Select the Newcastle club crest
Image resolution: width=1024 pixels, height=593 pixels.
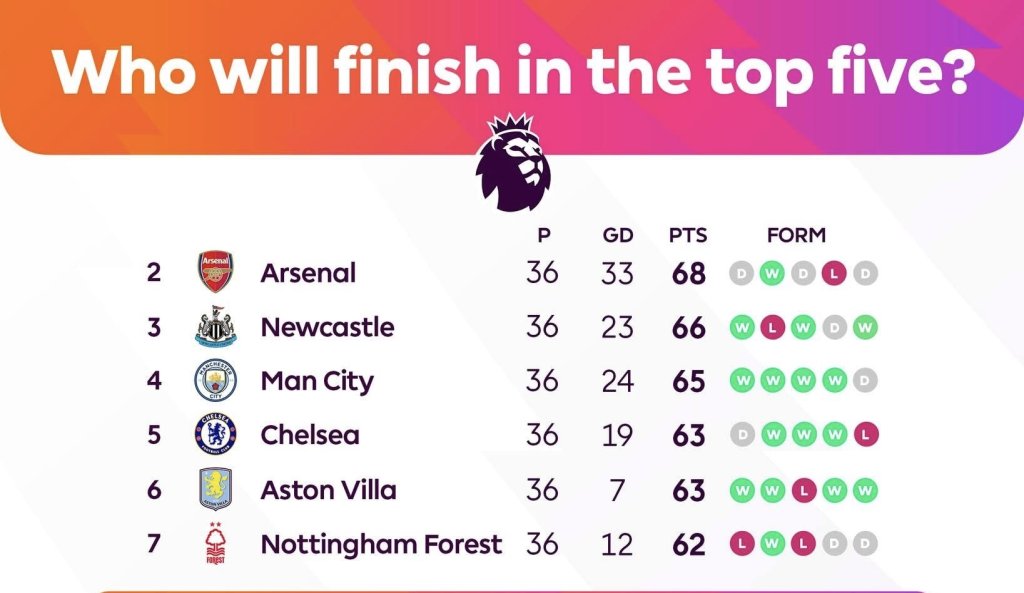[x=216, y=326]
